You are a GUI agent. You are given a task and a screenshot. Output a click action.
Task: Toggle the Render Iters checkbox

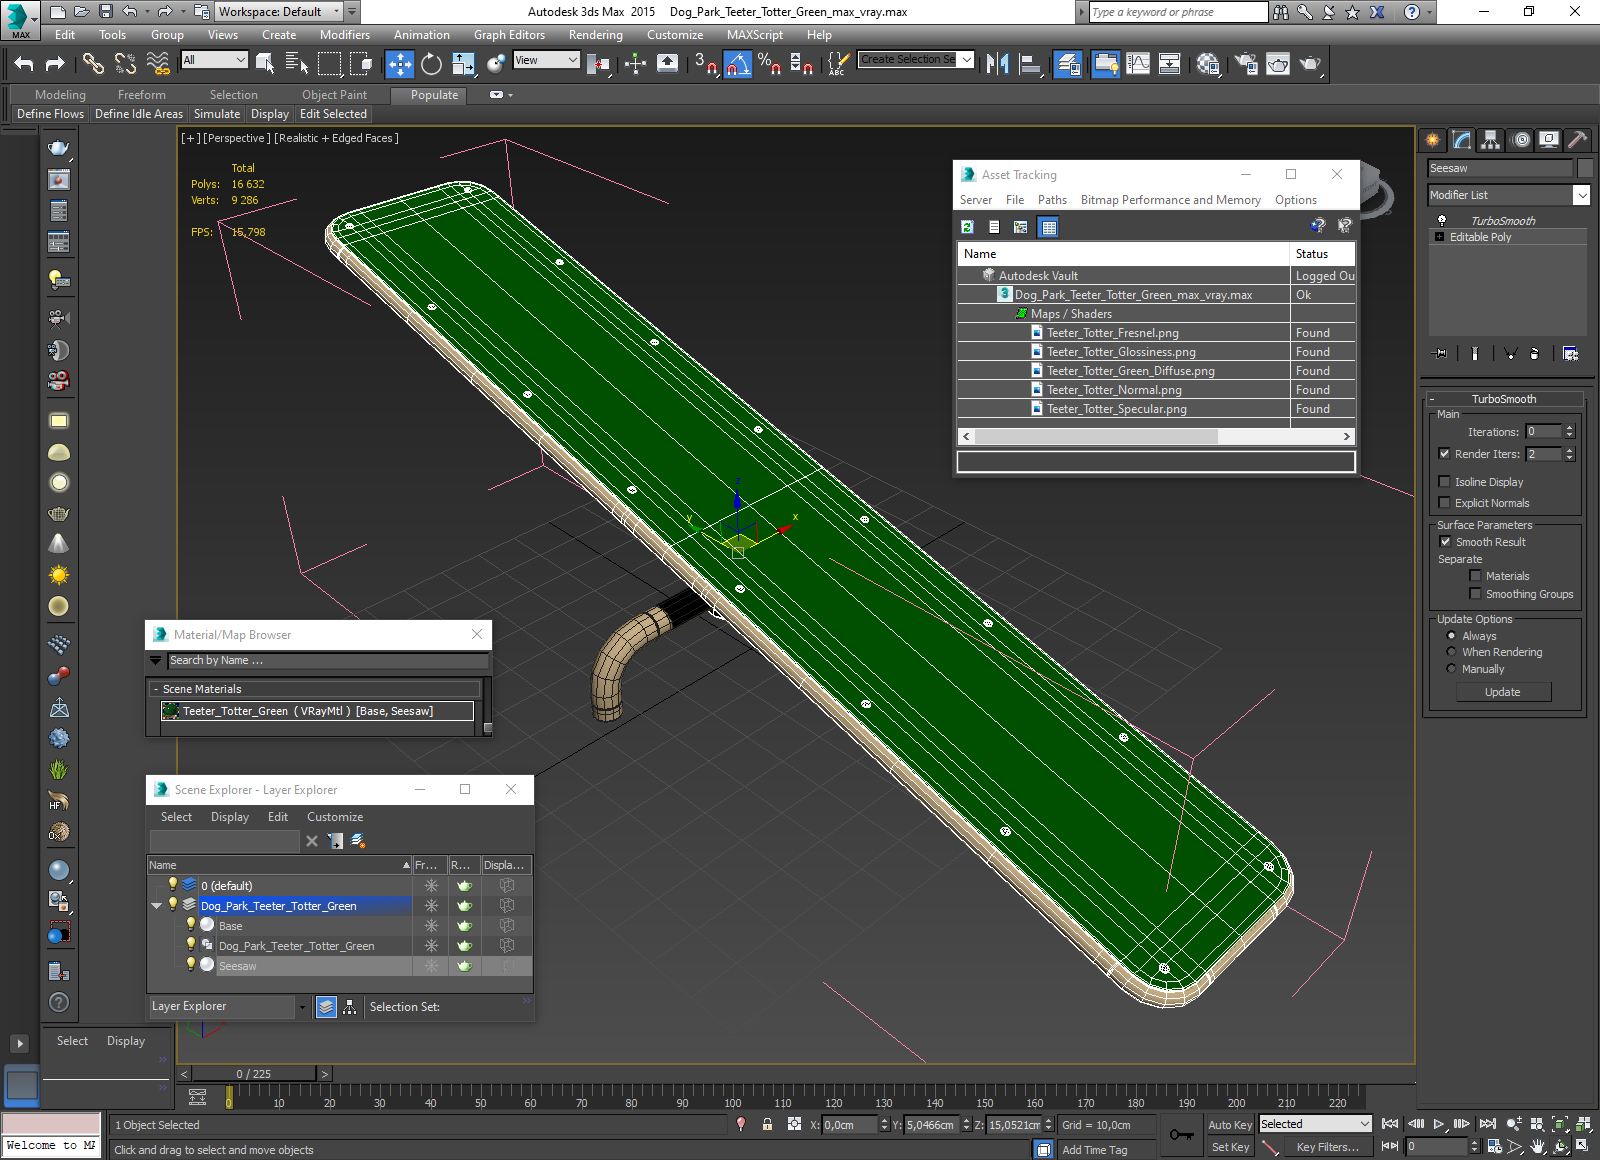1444,453
